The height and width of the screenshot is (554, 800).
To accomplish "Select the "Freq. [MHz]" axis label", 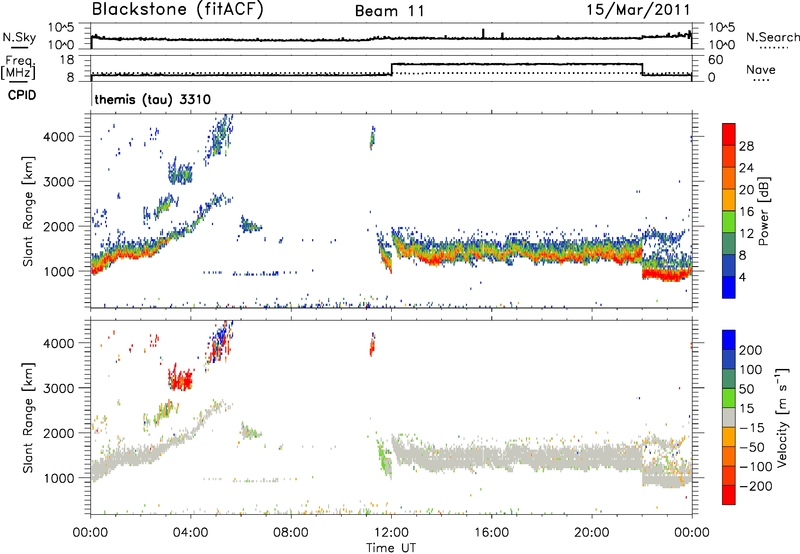I will 19,67.
